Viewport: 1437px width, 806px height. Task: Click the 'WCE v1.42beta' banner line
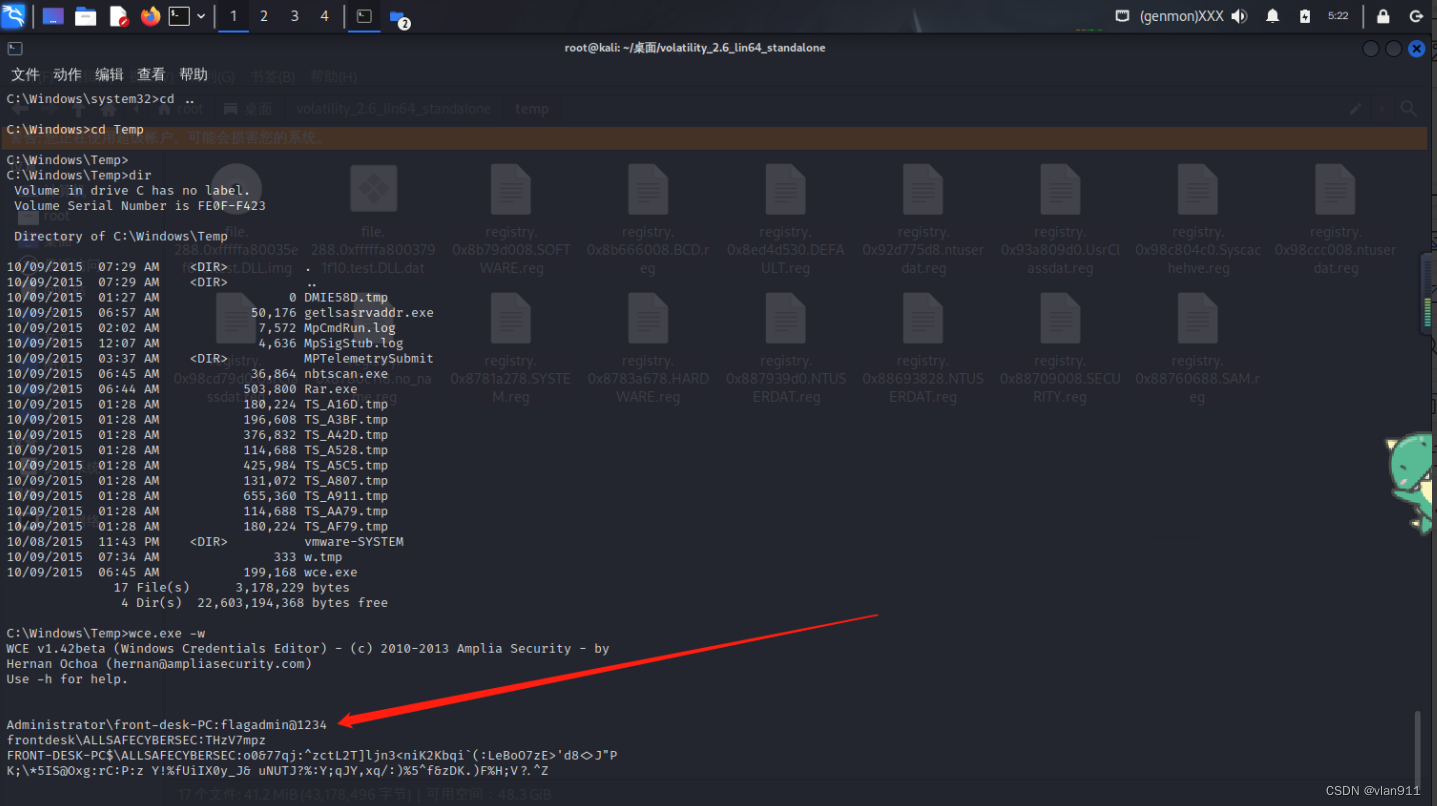click(x=308, y=648)
